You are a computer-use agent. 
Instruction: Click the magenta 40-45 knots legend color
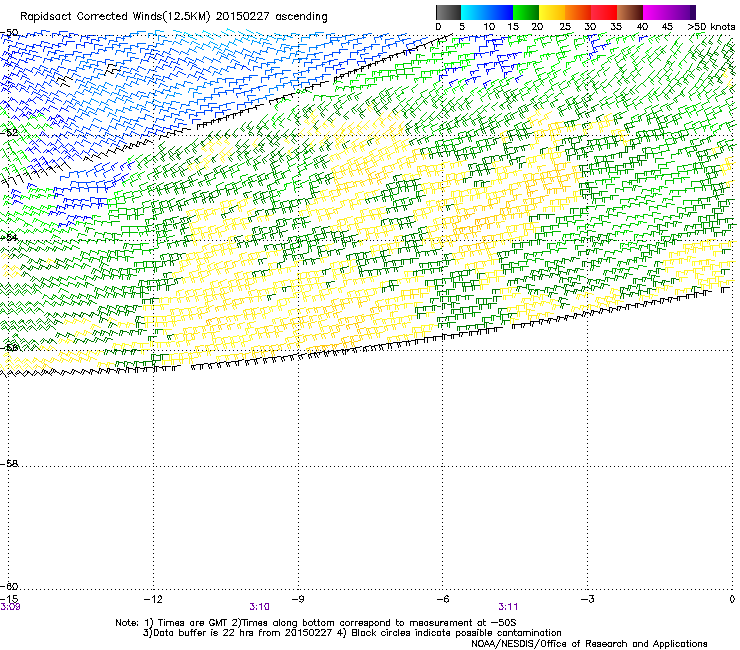(656, 12)
